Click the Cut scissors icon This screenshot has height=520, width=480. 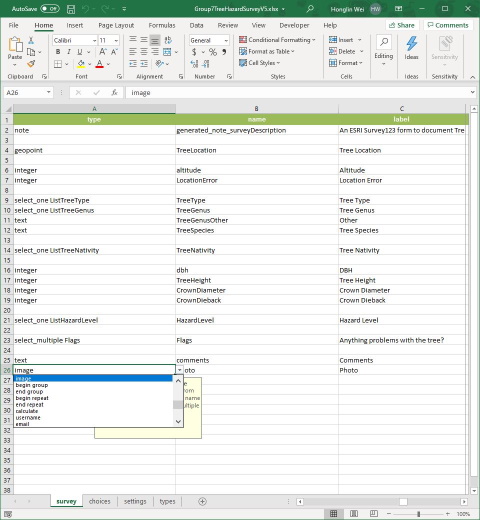pos(31,40)
